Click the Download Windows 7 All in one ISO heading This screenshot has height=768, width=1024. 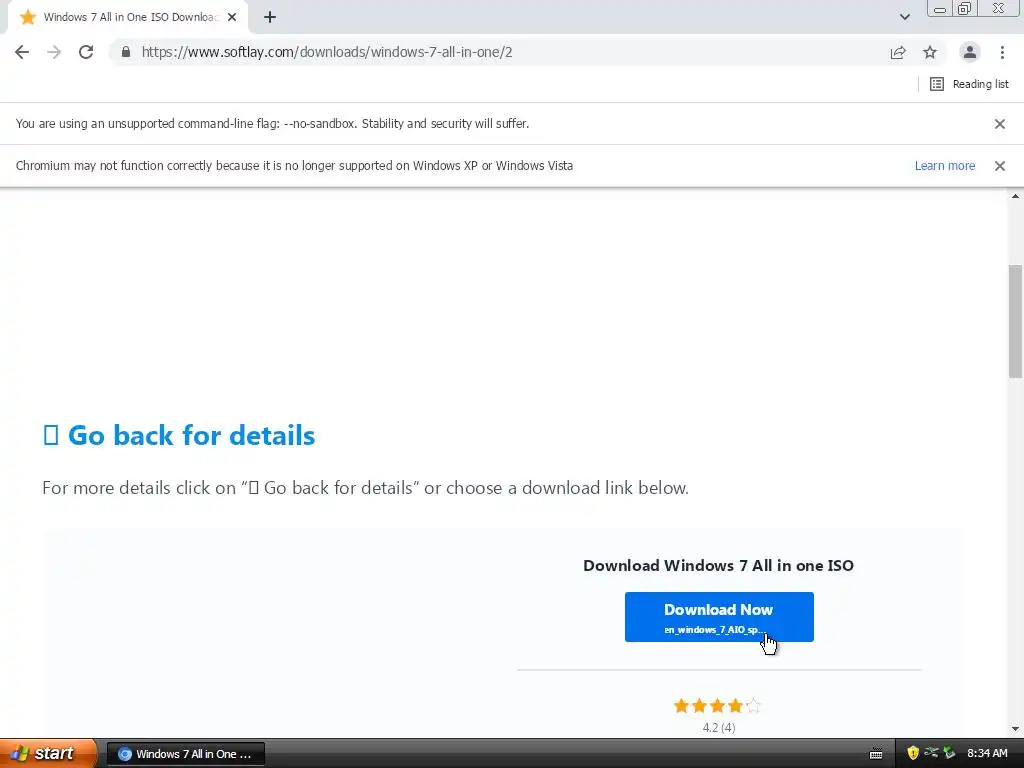point(718,566)
